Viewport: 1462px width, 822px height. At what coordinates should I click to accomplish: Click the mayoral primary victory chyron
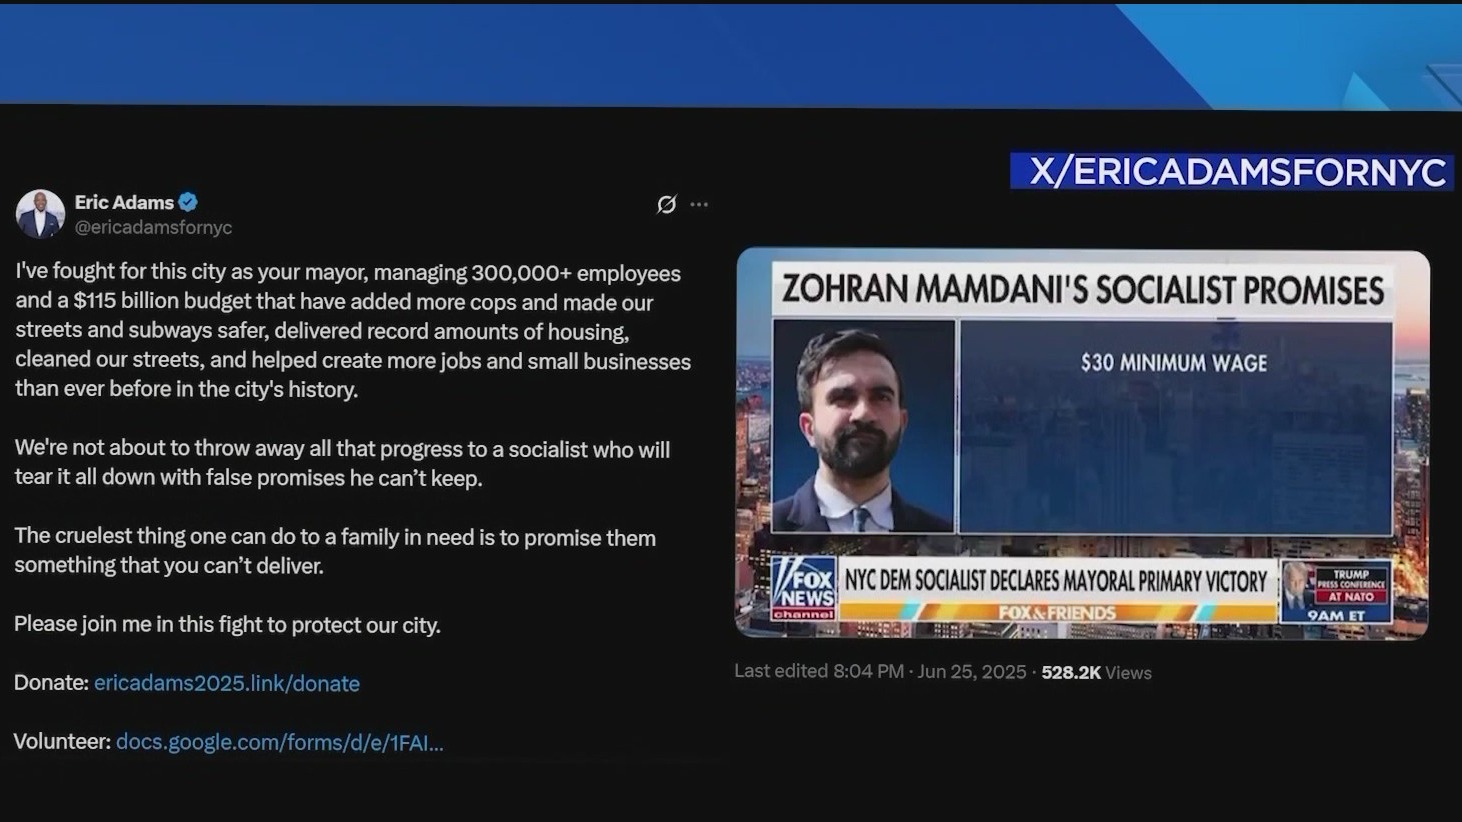click(1056, 581)
